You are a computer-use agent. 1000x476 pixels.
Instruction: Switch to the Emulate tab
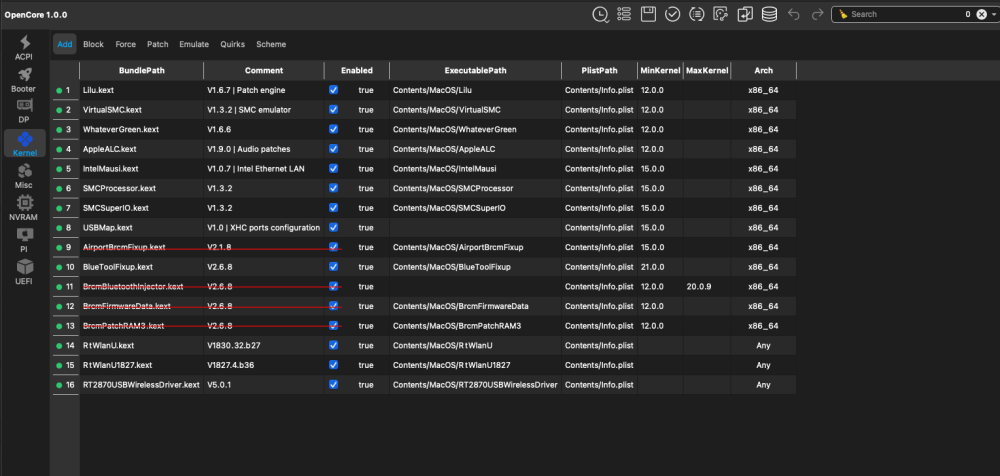[194, 44]
